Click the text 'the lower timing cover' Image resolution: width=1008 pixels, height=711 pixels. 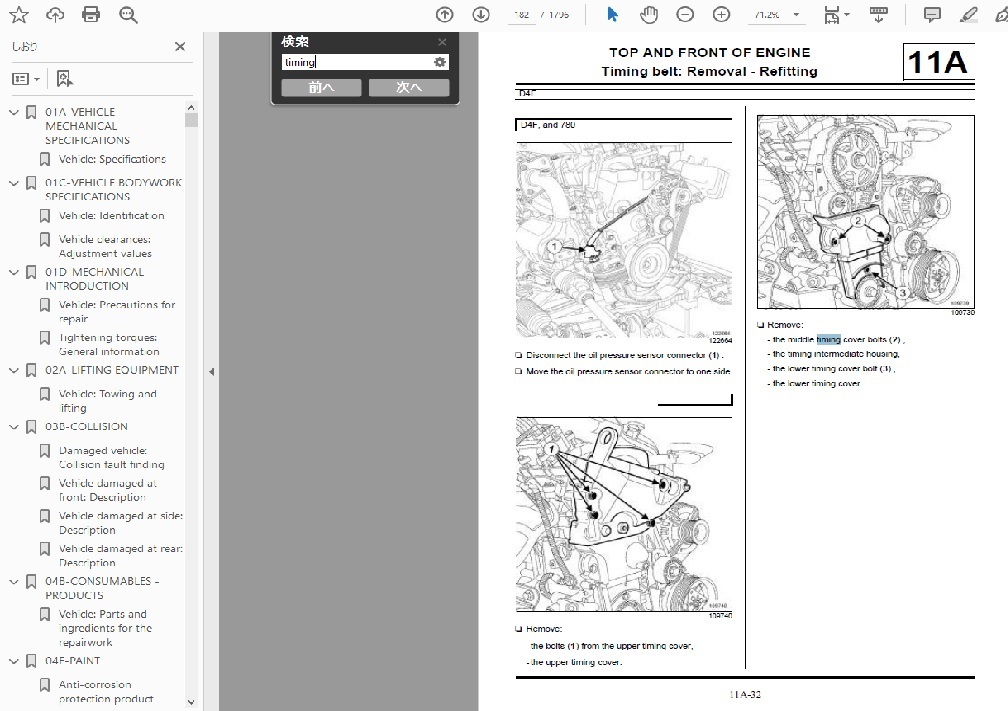pyautogui.click(x=816, y=384)
